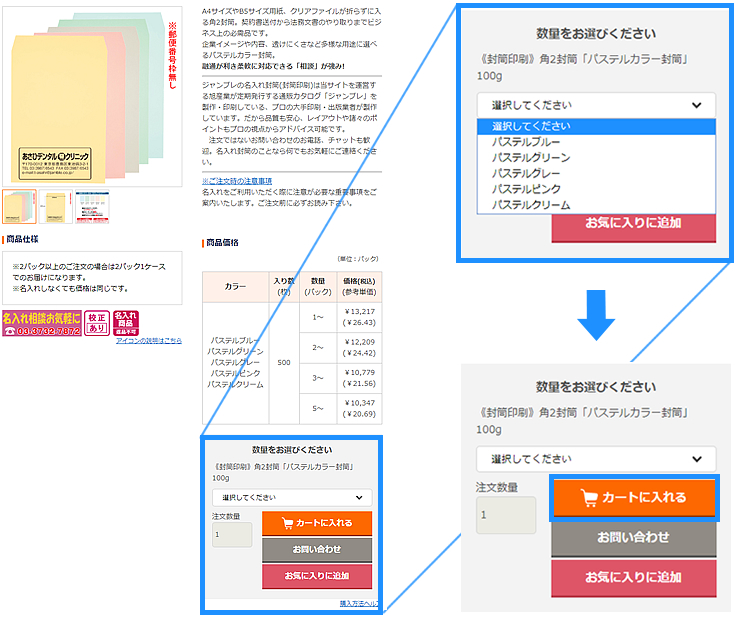This screenshot has height=621, width=740.
Task: Click the 注文数量 field in the lower-right panel
Action: click(505, 515)
